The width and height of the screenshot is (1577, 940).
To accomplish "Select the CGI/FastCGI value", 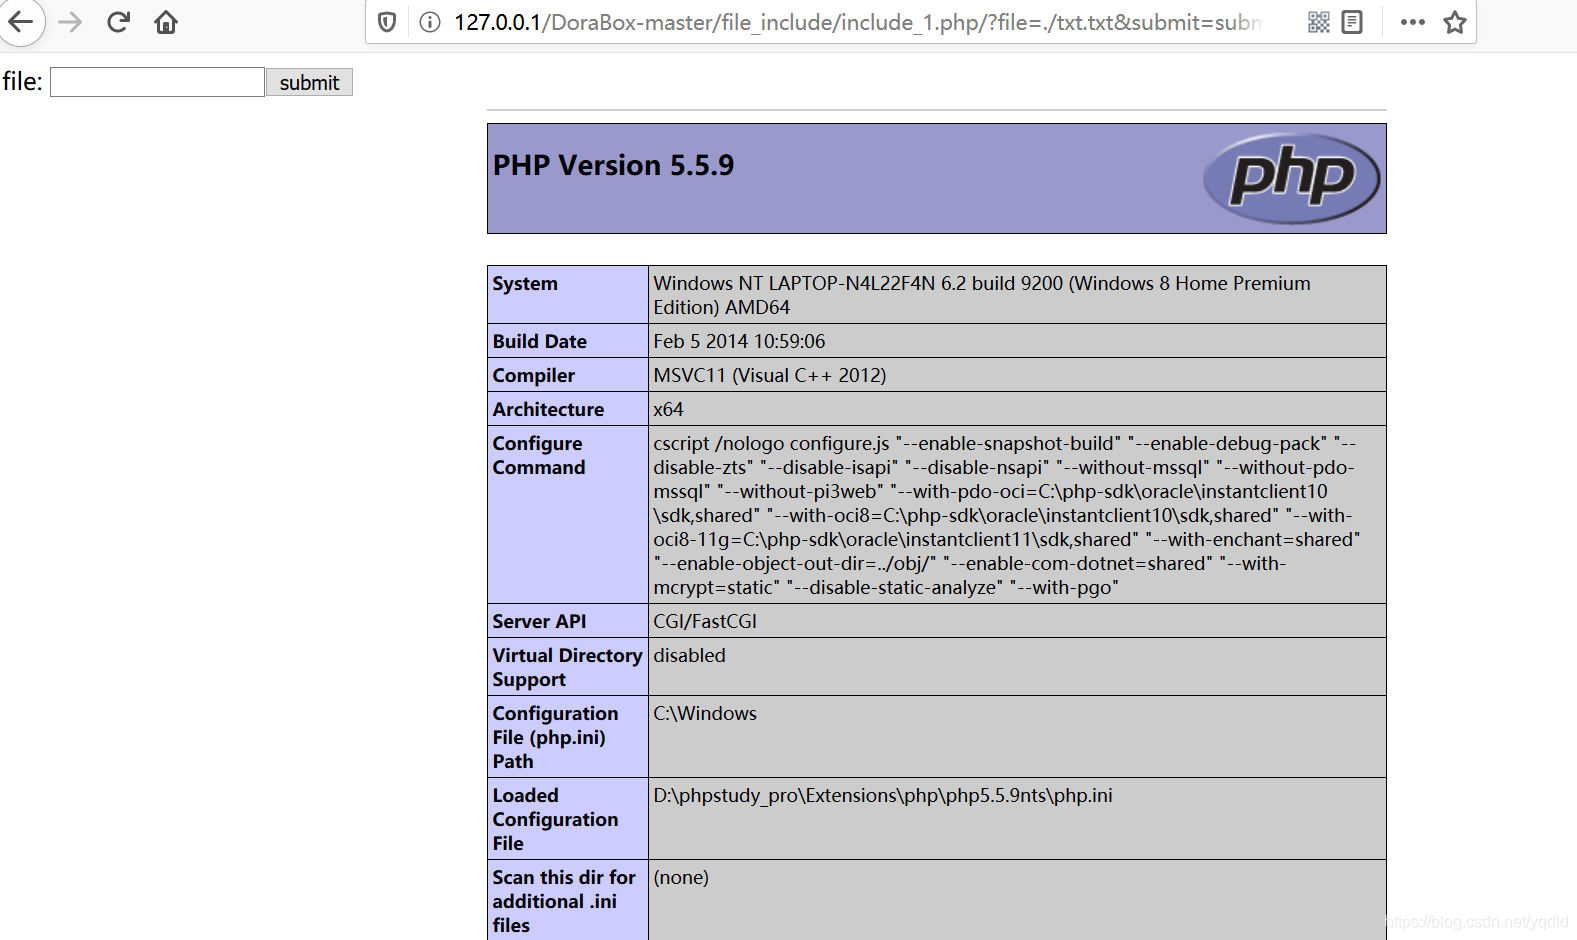I will pos(705,621).
